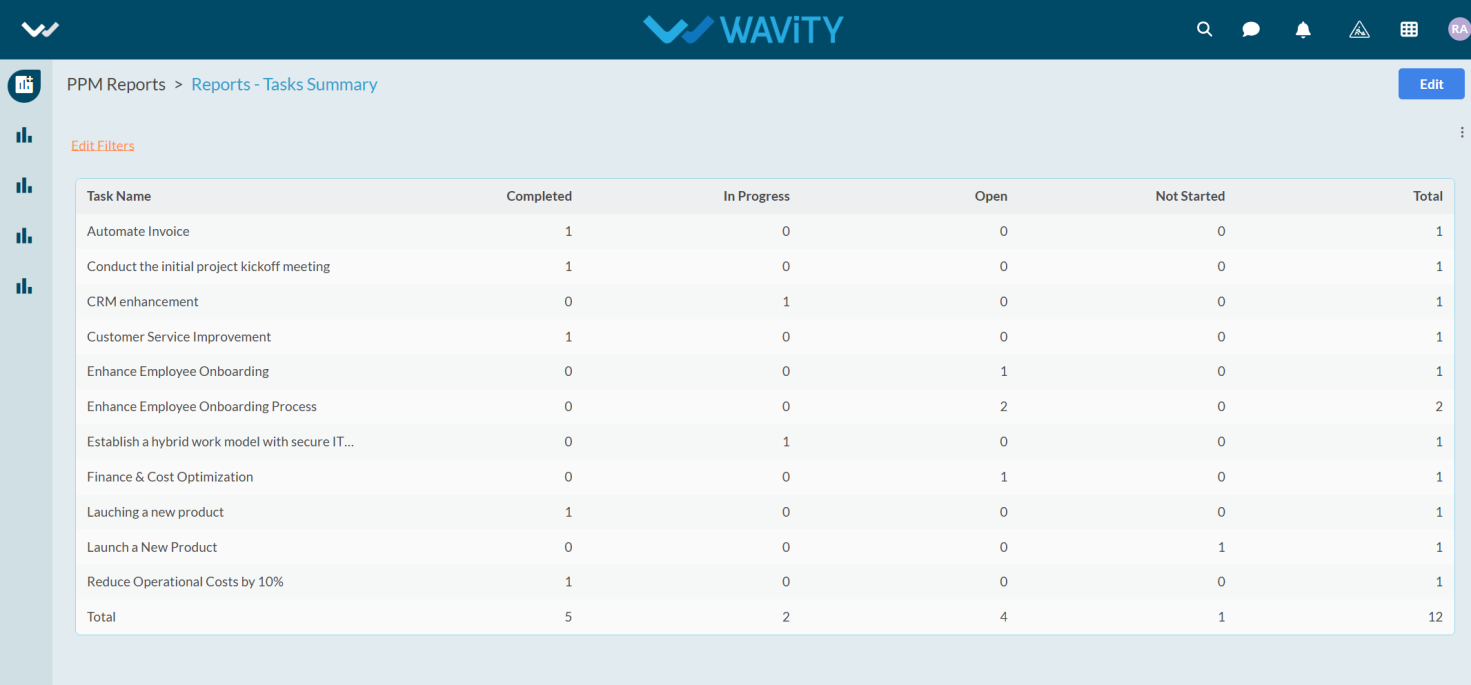Open the fourth bar chart sidebar icon
This screenshot has width=1471, height=685.
(24, 286)
